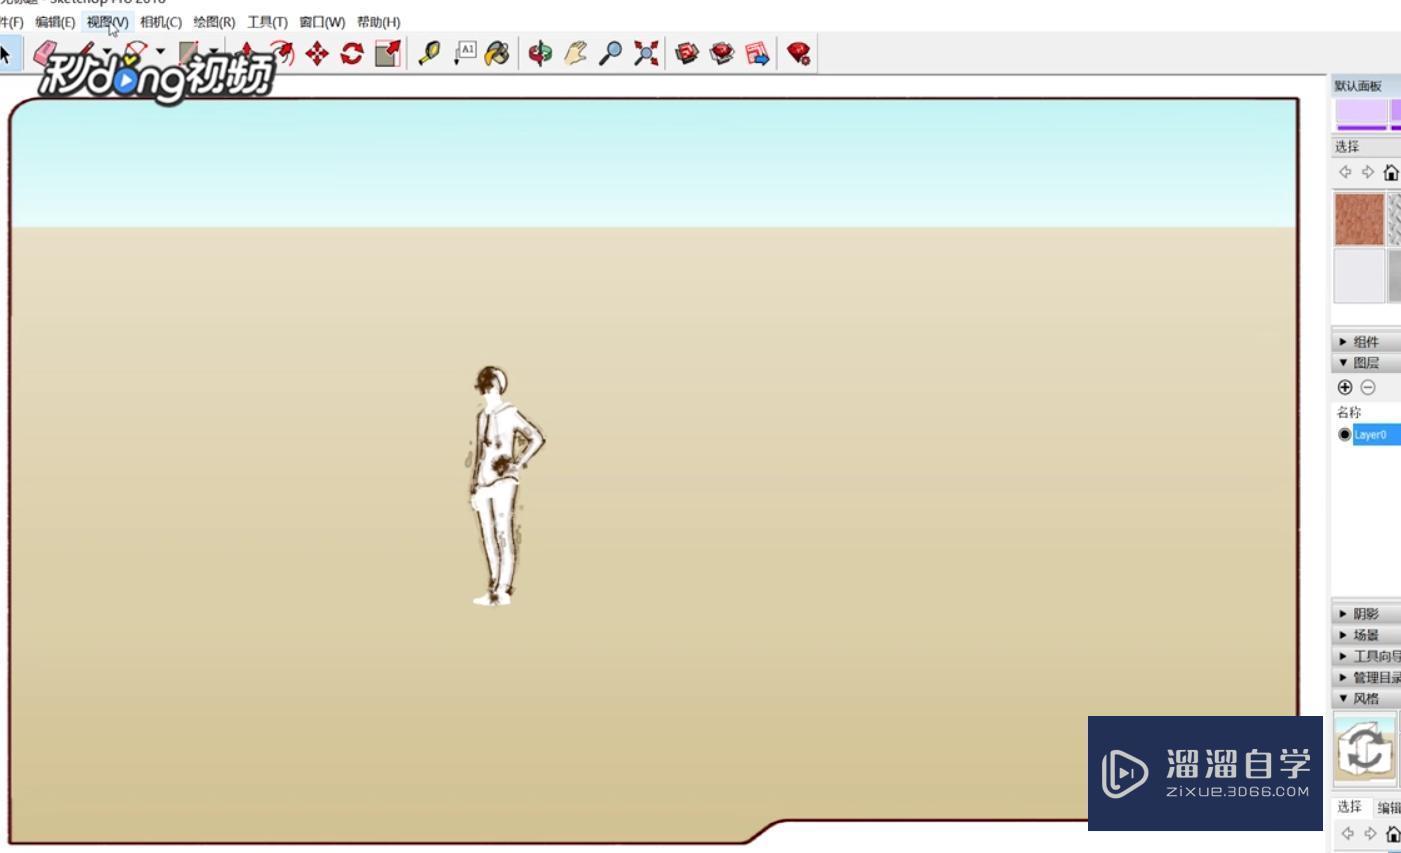The image size is (1401, 853).
Task: Pick the light gray material swatch
Action: [1359, 275]
